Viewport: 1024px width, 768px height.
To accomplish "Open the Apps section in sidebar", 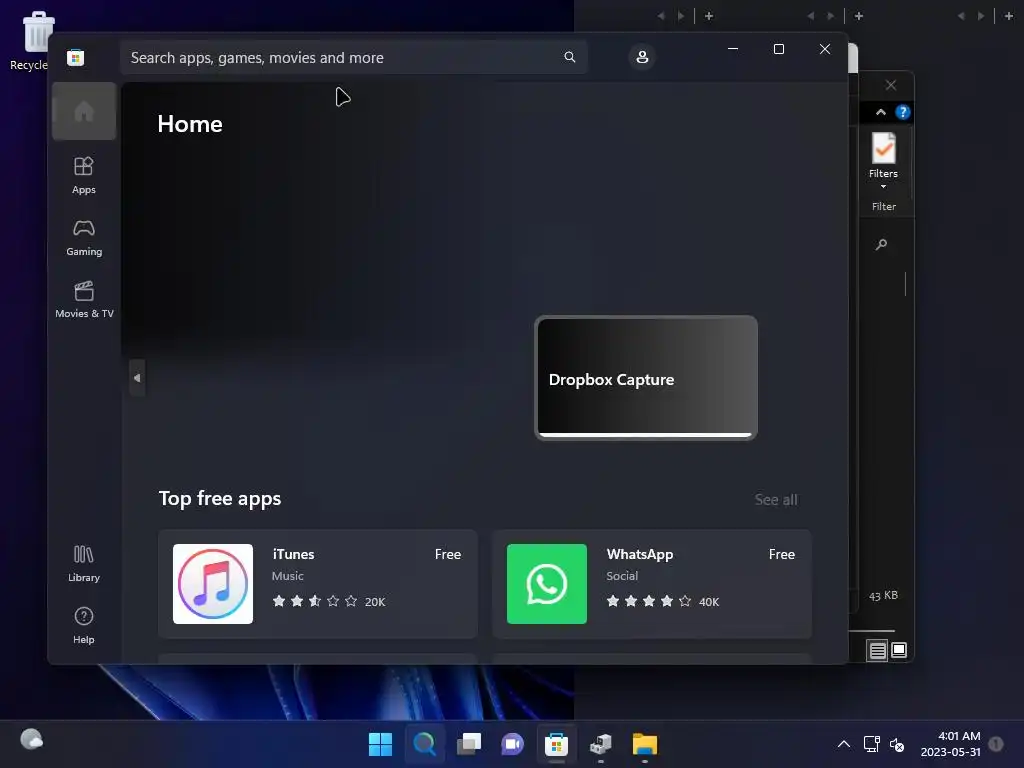I will (x=84, y=175).
